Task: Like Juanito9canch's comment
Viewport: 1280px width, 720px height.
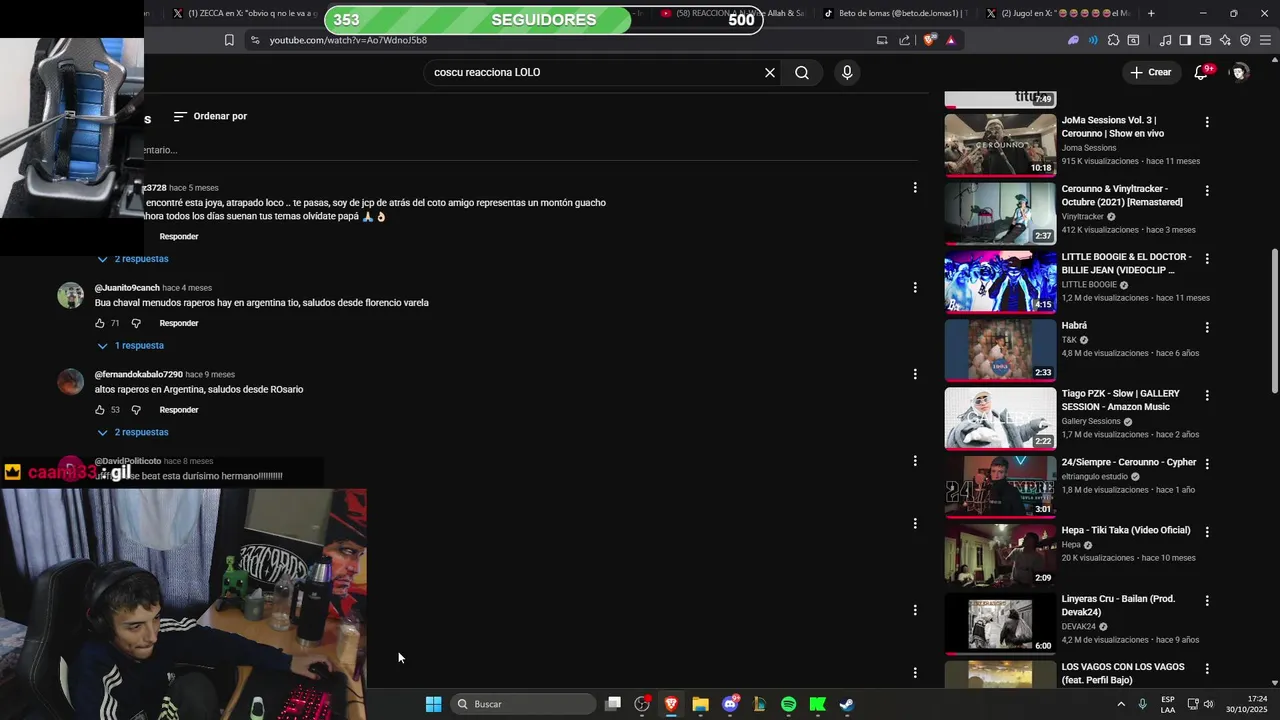Action: pos(100,323)
